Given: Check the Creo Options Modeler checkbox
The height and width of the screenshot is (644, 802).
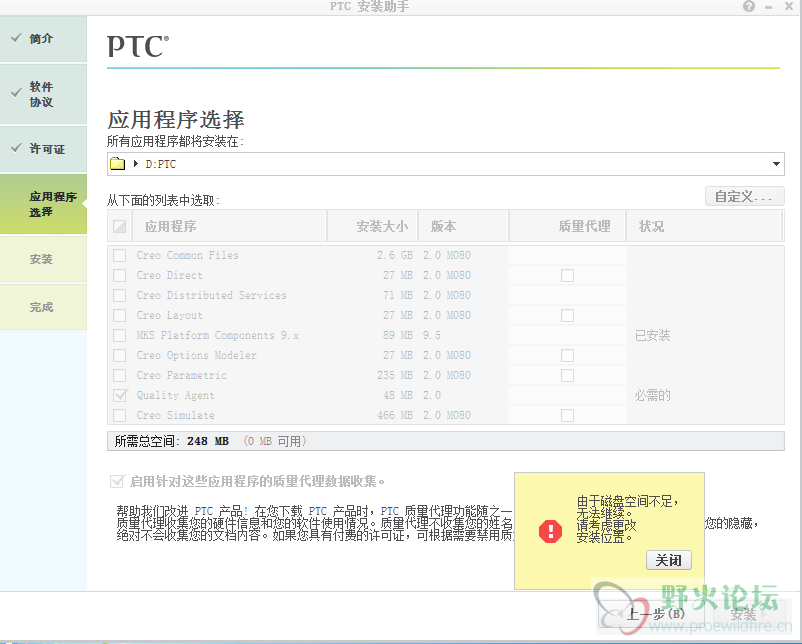Looking at the screenshot, I should click(120, 355).
